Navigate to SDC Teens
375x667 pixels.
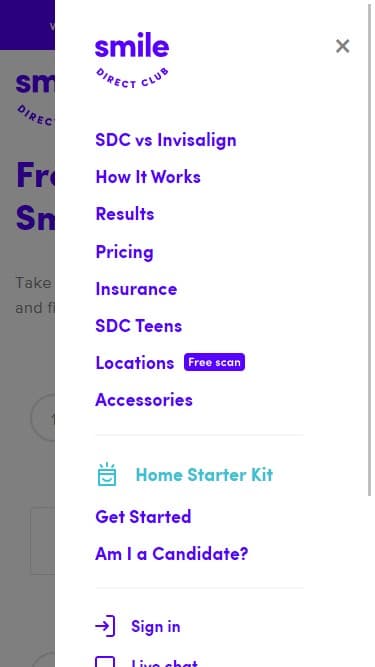tap(139, 326)
